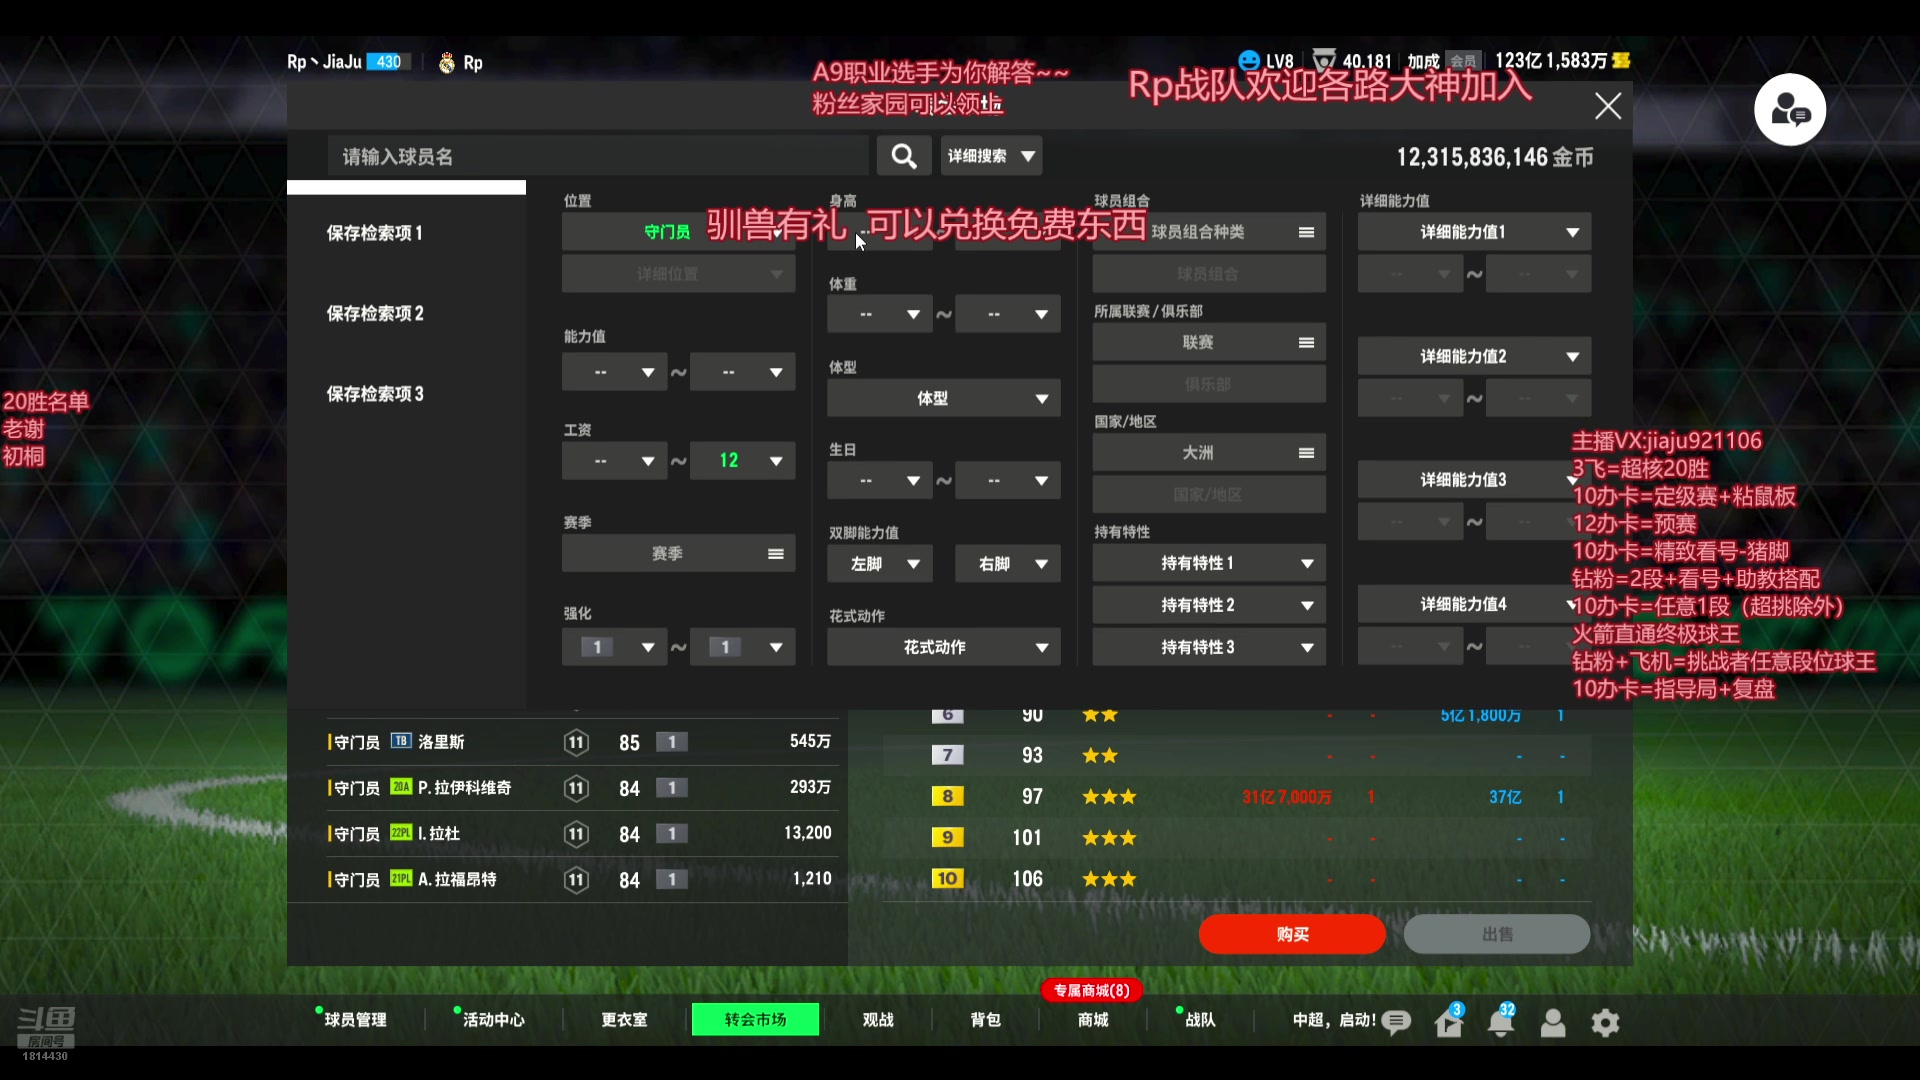Open the minimum 能力值 dropdown
Image resolution: width=1920 pixels, height=1080 pixels.
(614, 372)
